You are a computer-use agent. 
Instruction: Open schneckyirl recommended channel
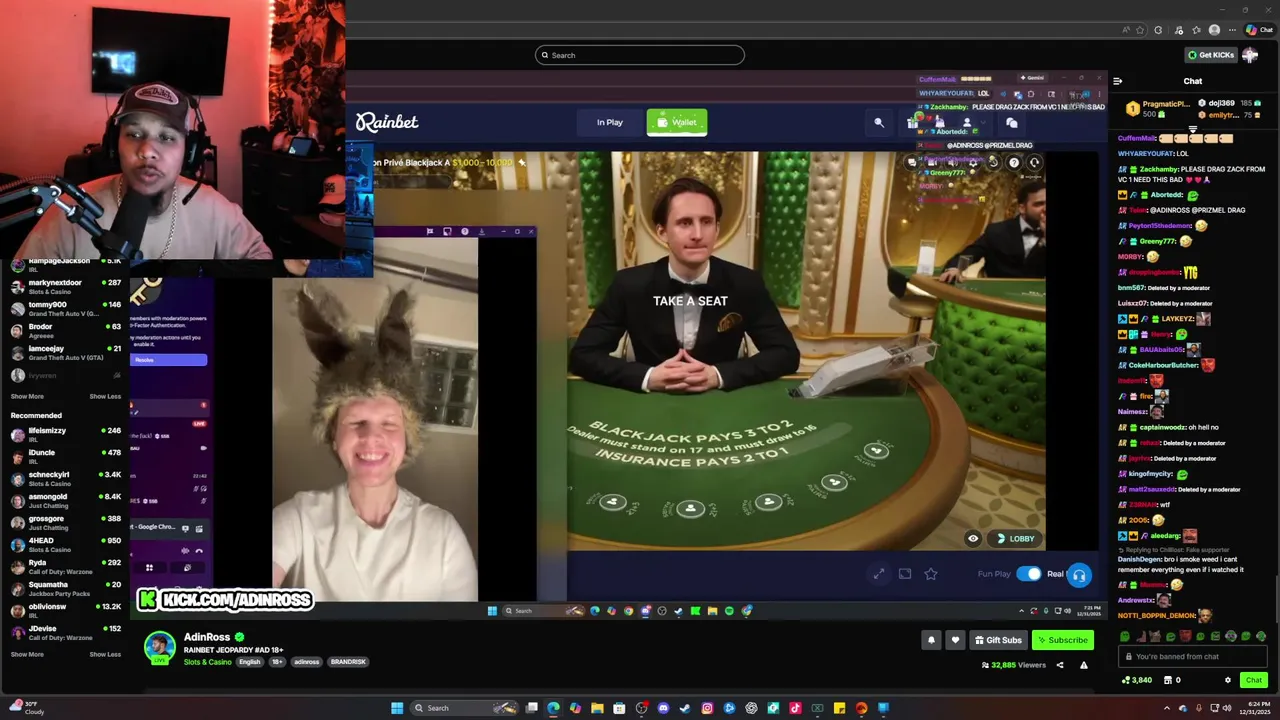66,479
